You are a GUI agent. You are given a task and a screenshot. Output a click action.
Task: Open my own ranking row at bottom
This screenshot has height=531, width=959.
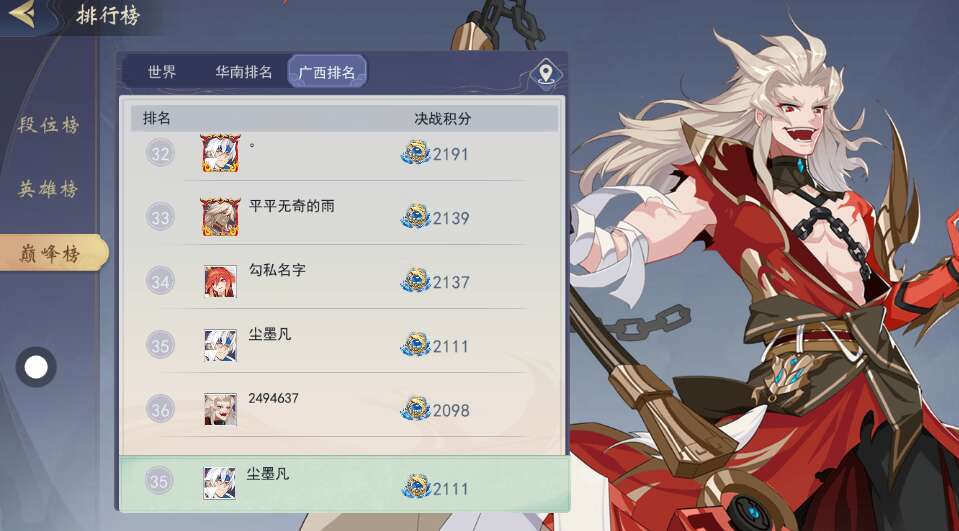[x=344, y=483]
